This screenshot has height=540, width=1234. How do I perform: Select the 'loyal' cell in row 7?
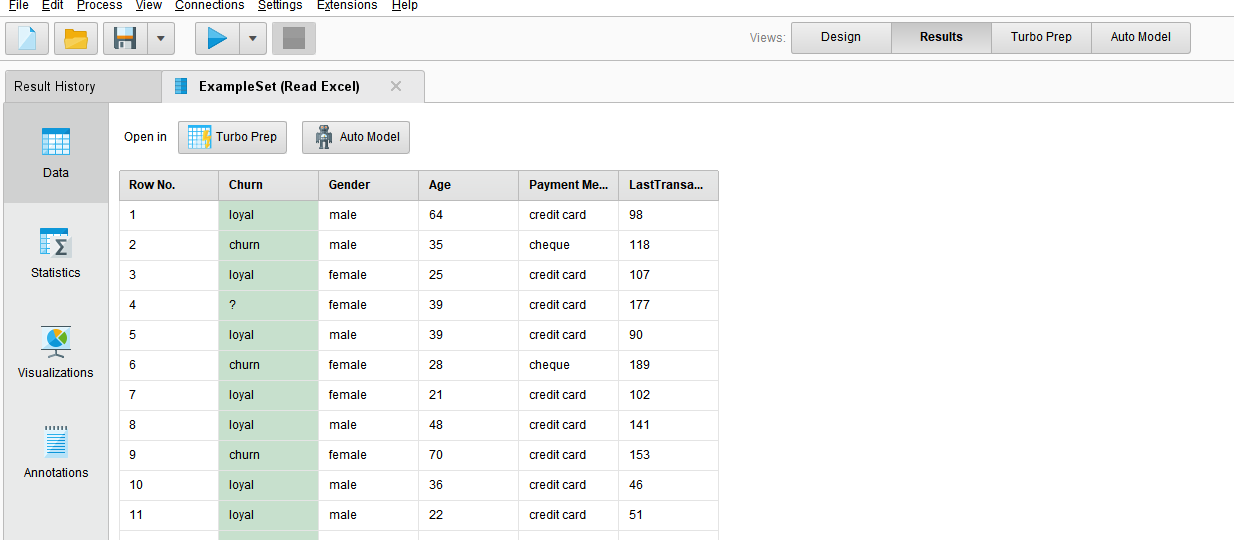pyautogui.click(x=269, y=395)
